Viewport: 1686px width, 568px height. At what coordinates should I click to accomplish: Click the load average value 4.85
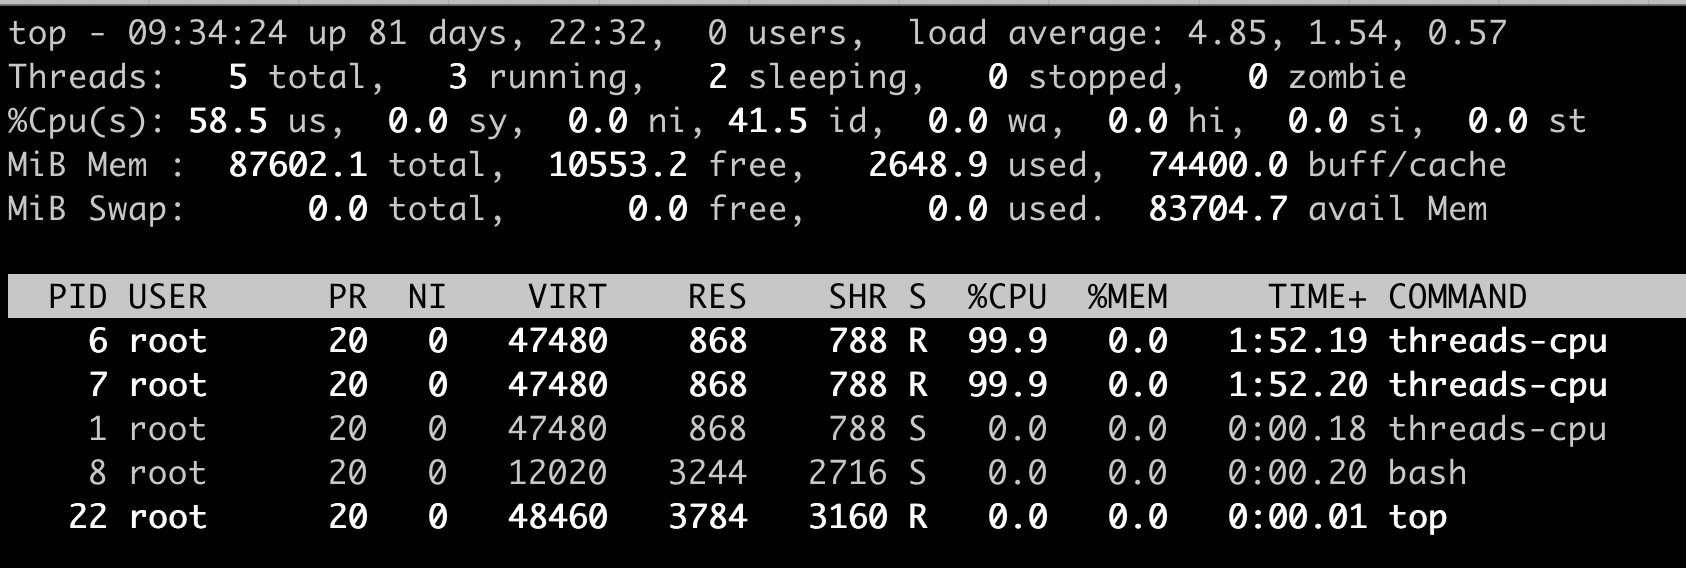point(1227,33)
